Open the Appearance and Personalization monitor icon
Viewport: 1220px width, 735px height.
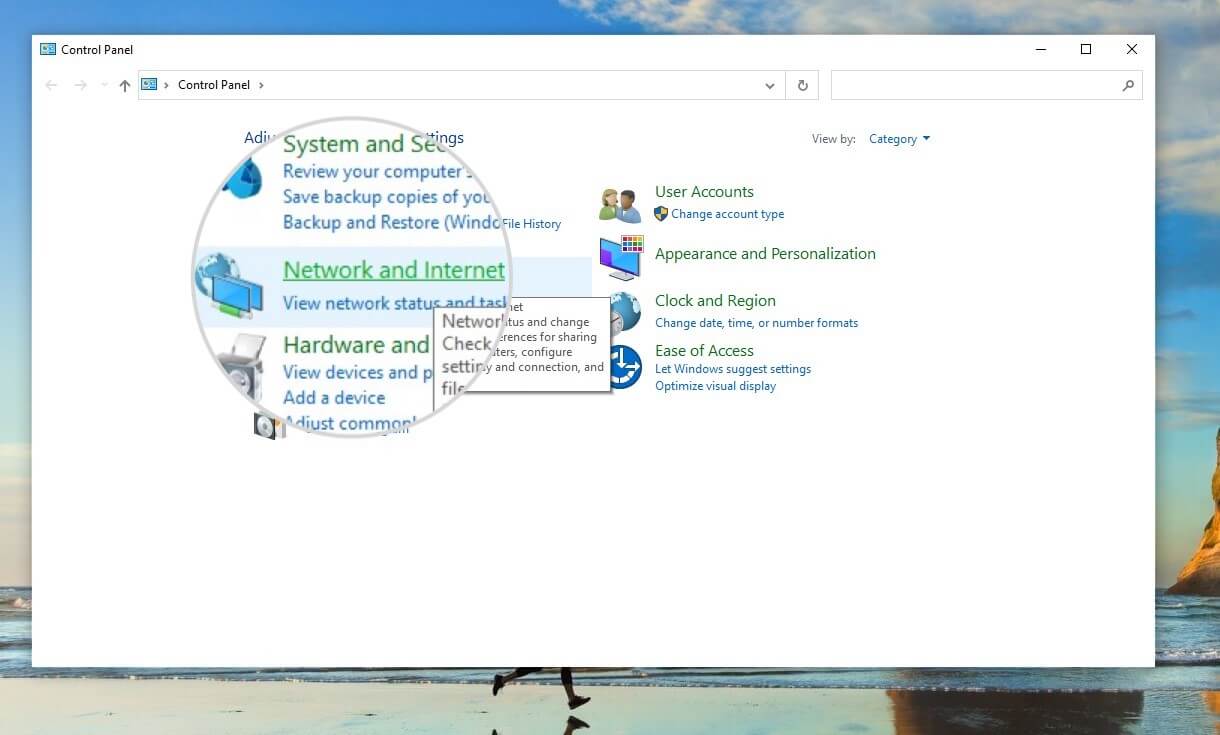[x=621, y=258]
